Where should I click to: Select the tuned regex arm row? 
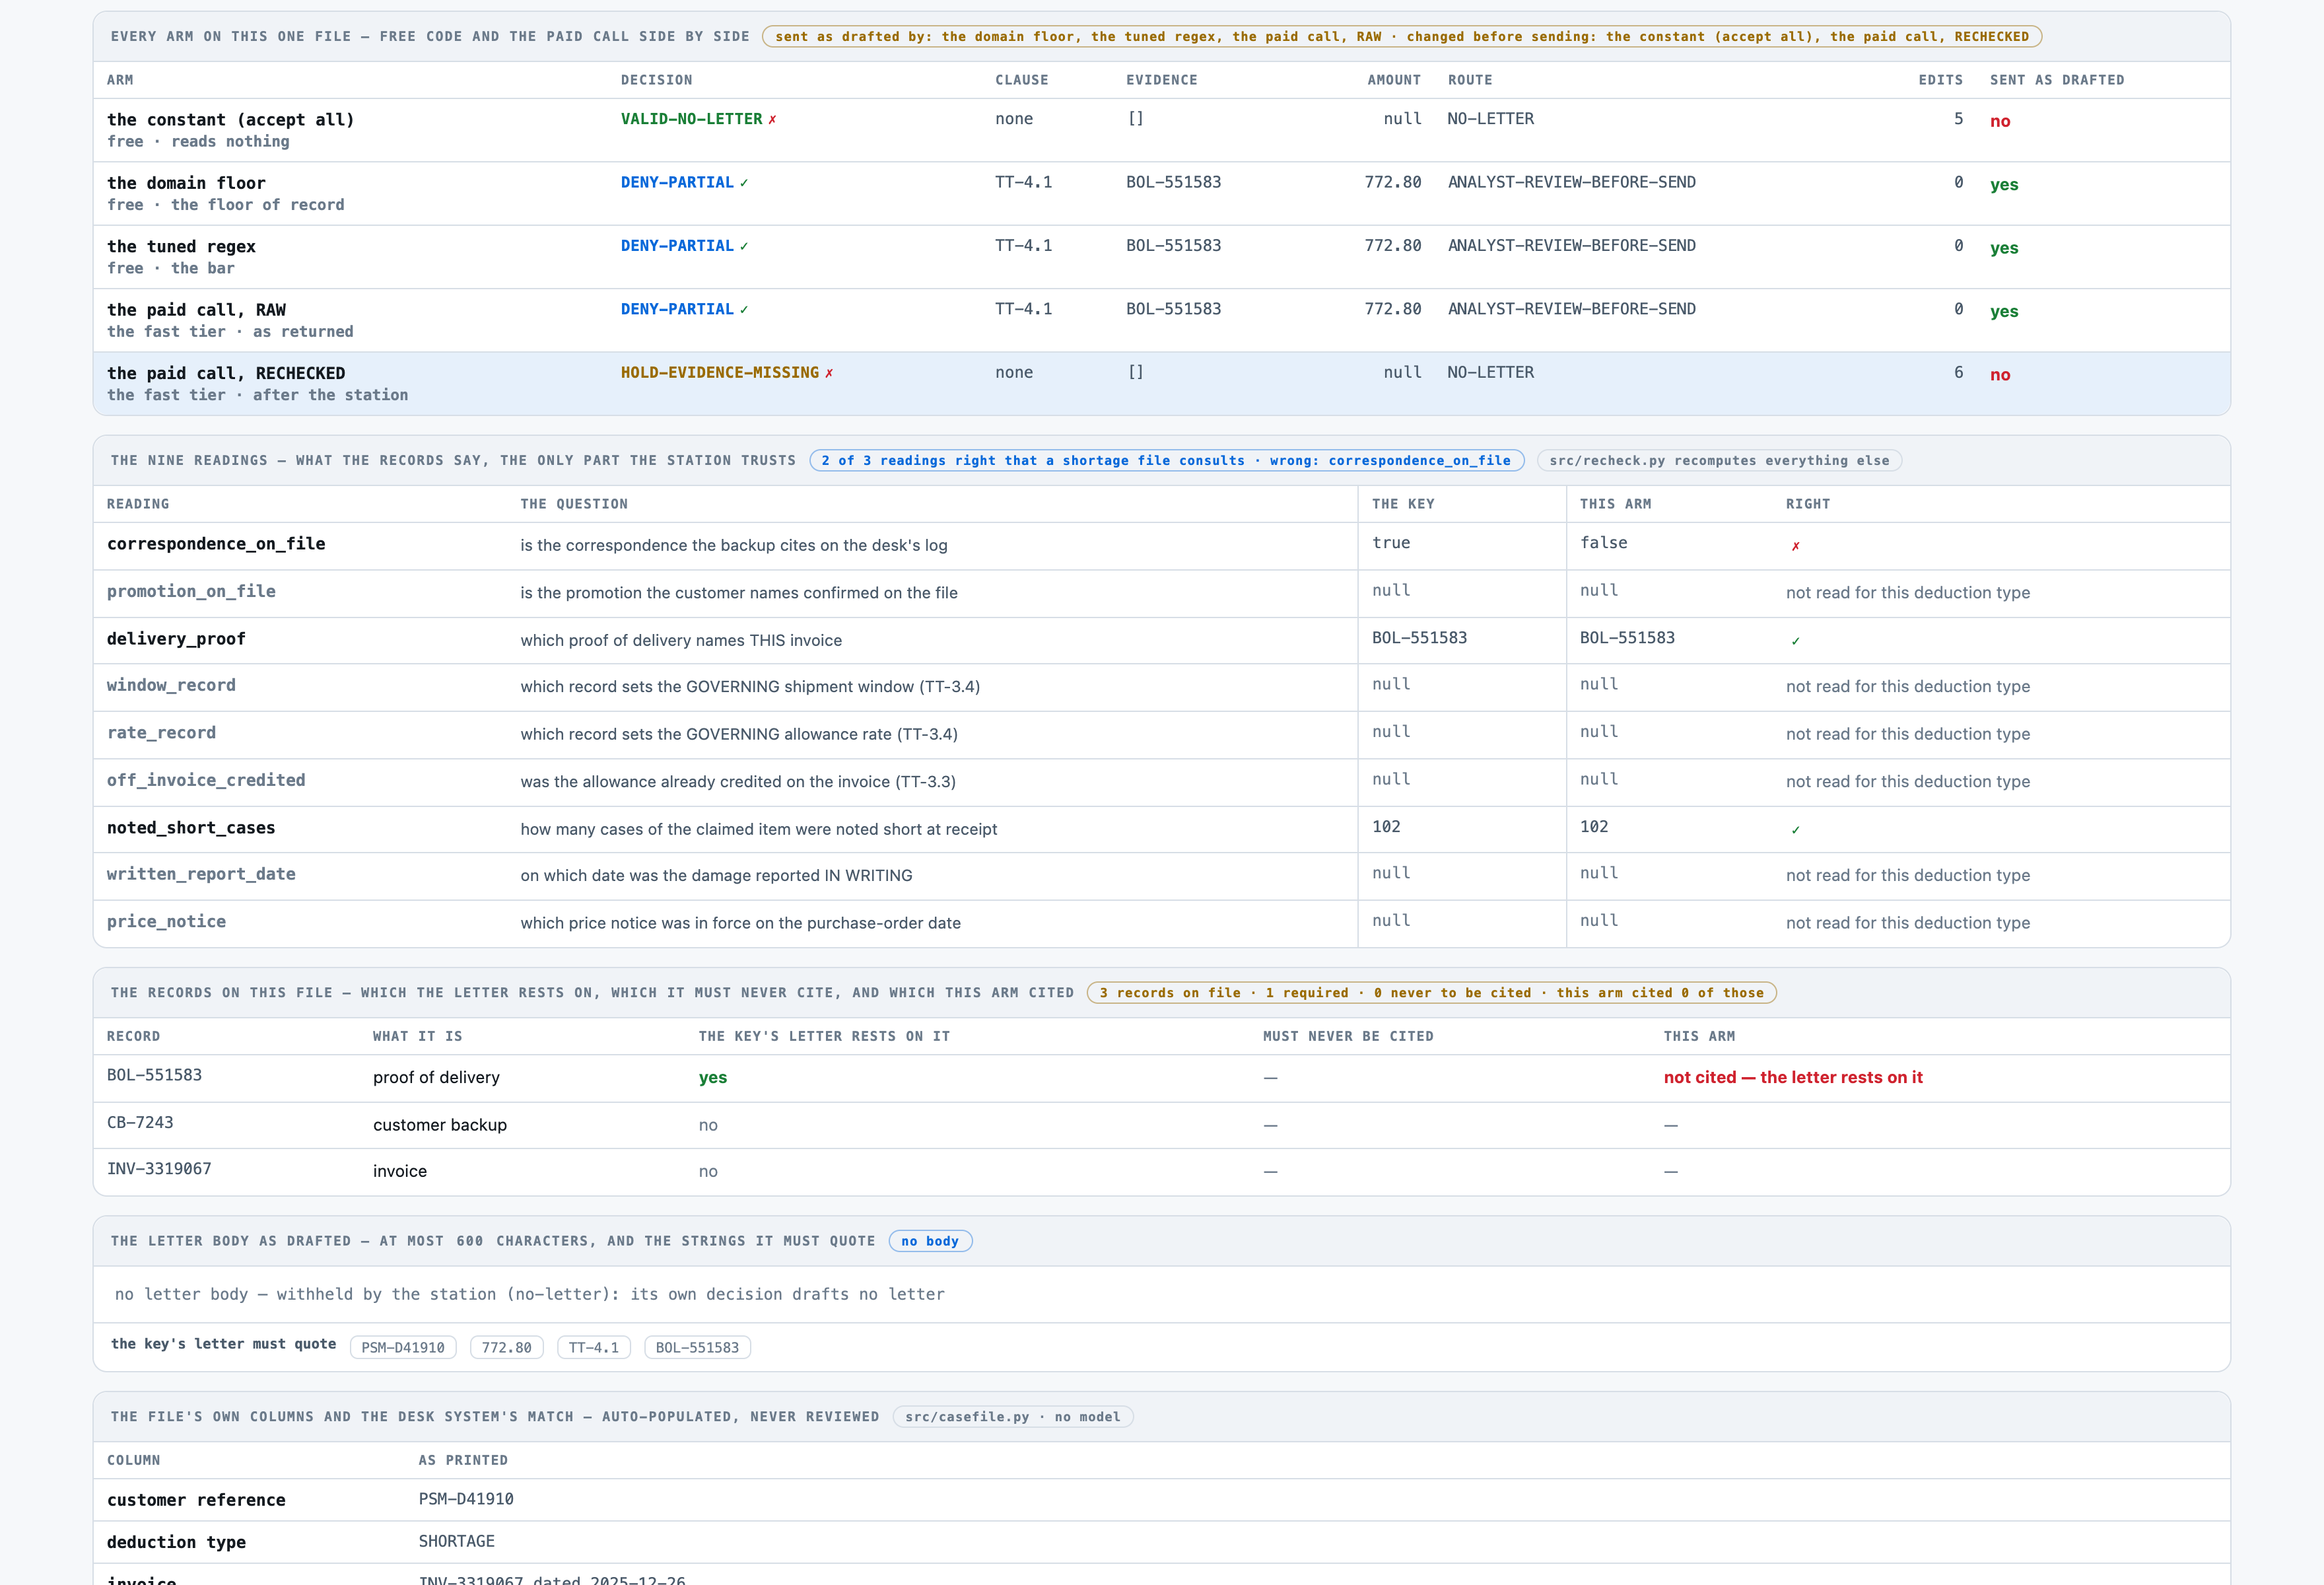click(1161, 257)
